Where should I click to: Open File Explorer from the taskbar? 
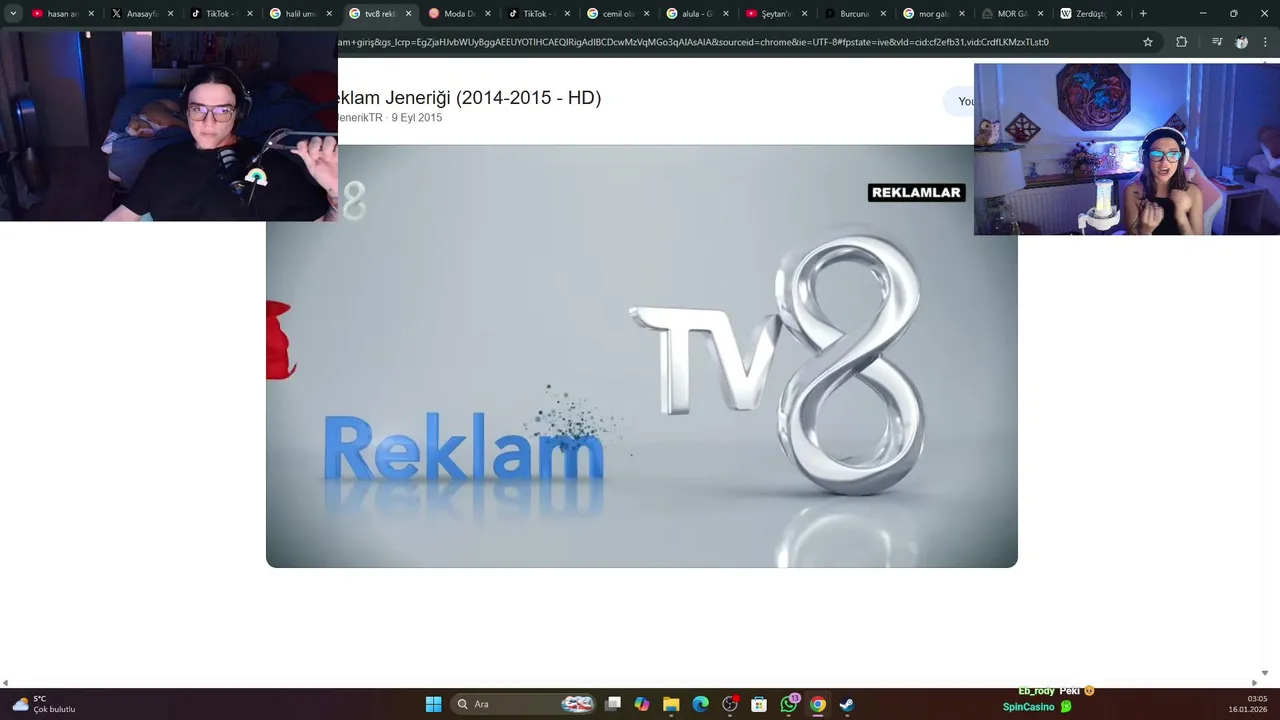[x=671, y=704]
